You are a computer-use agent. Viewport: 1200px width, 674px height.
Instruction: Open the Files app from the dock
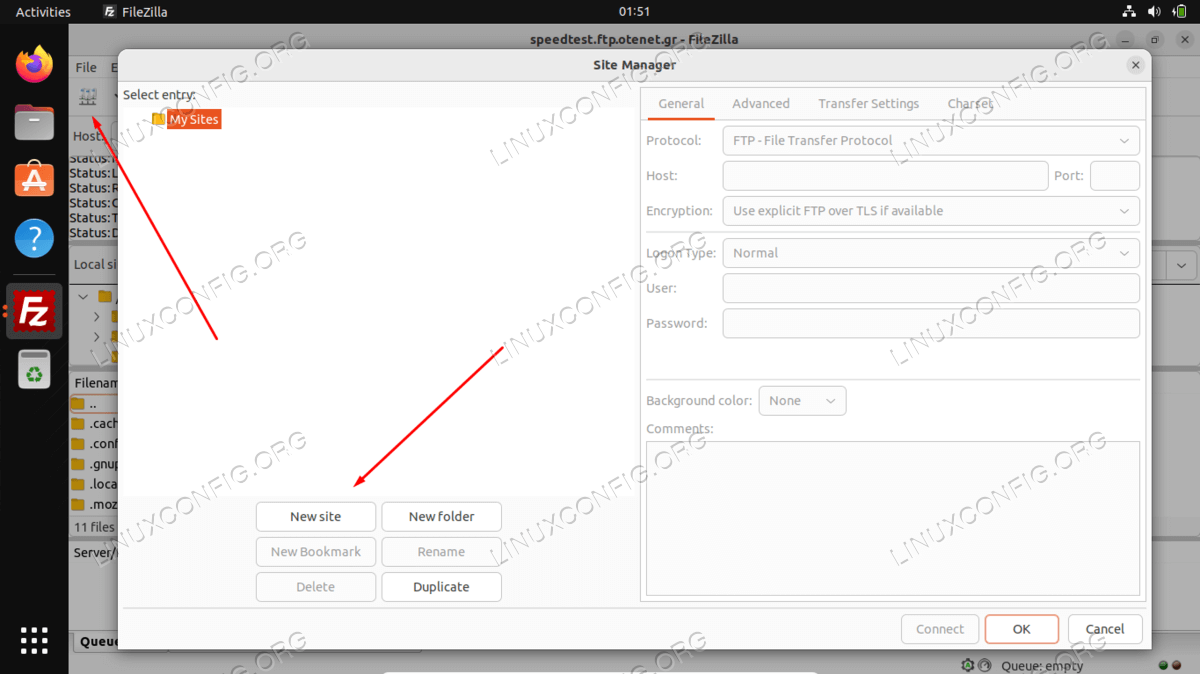(x=35, y=123)
